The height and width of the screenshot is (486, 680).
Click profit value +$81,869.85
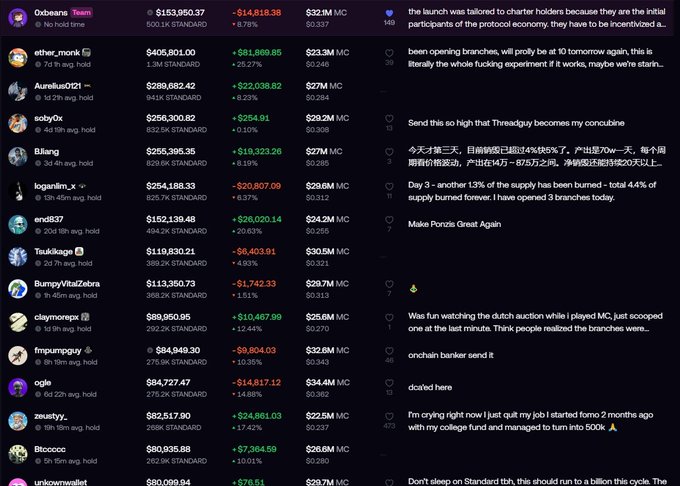tap(257, 52)
